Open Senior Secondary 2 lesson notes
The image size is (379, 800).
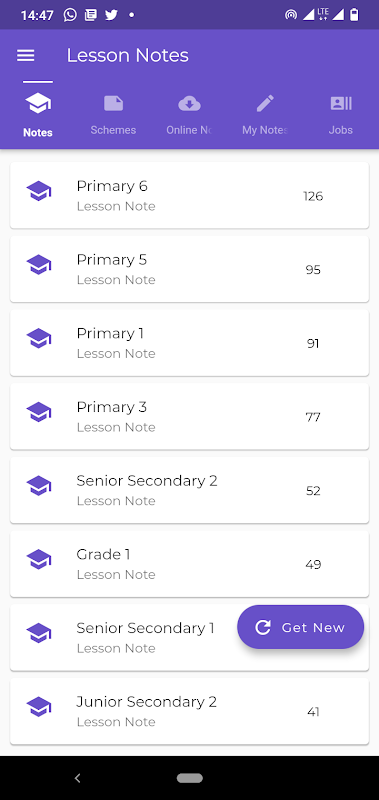tap(189, 490)
